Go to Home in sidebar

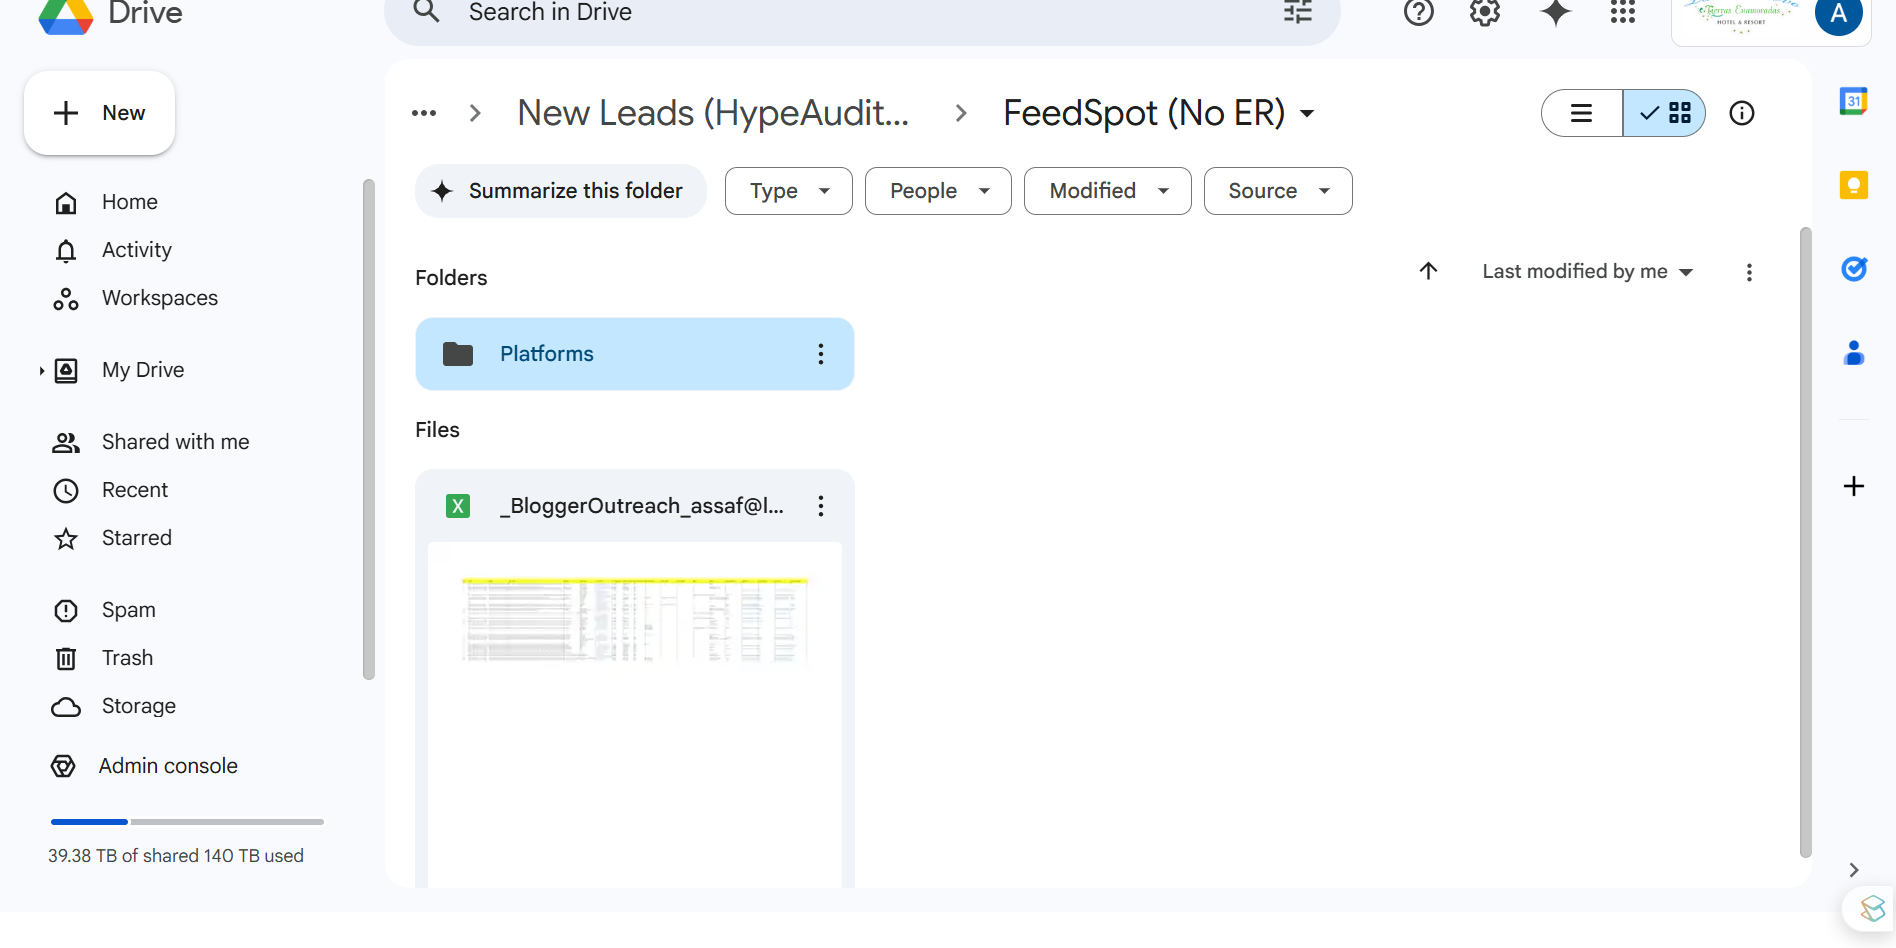pyautogui.click(x=130, y=202)
